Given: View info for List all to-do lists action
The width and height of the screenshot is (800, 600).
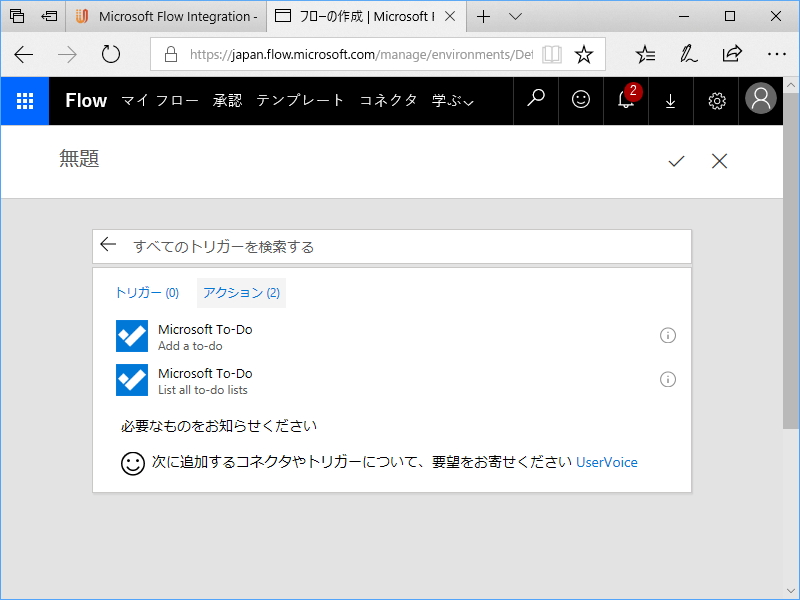Looking at the screenshot, I should tap(668, 379).
